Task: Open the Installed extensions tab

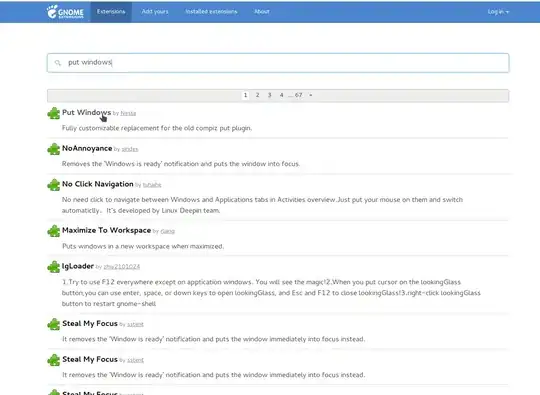Action: pyautogui.click(x=211, y=12)
